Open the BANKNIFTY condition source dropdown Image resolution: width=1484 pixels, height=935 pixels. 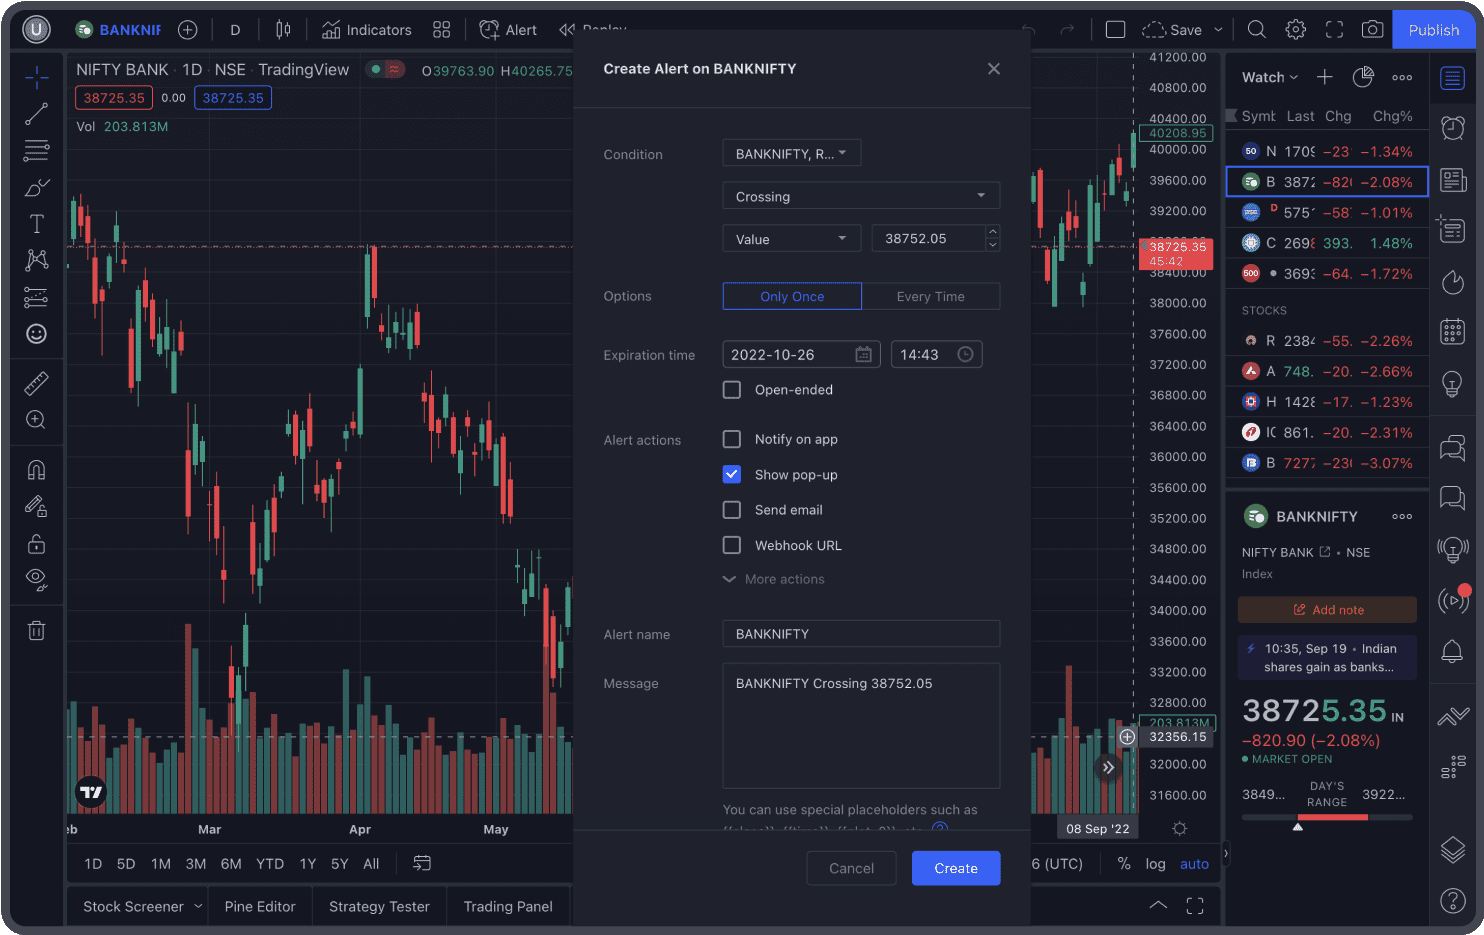tap(791, 153)
